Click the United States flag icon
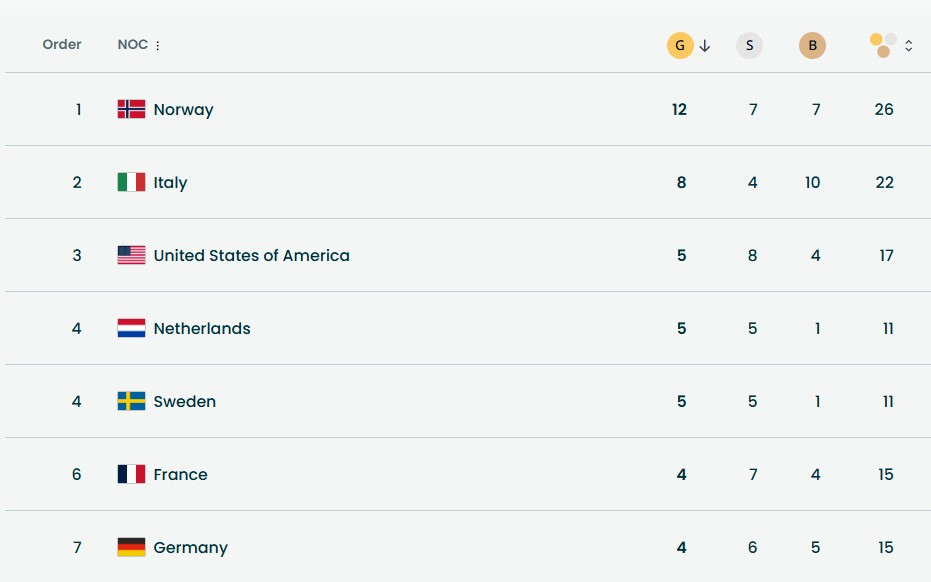 (131, 255)
